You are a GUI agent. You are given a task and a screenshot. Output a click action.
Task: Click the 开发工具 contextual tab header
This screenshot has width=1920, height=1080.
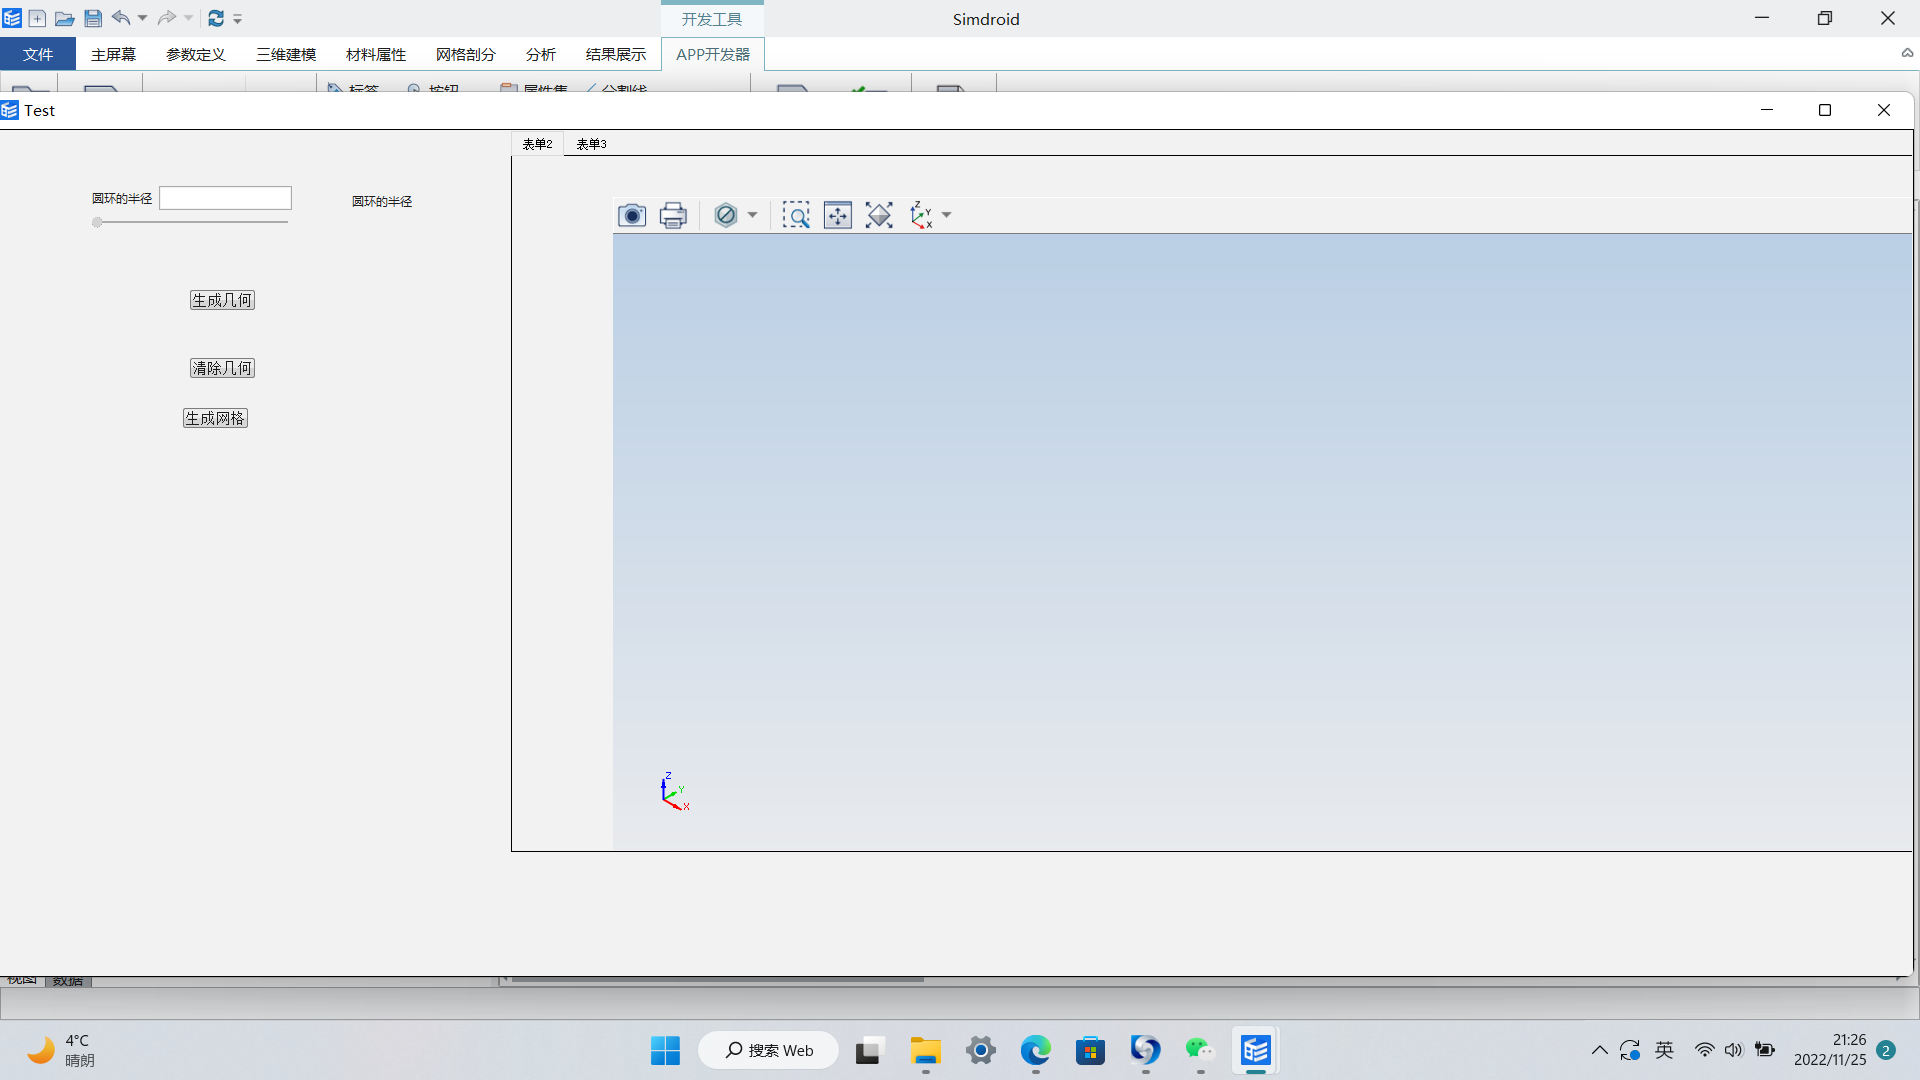(x=712, y=19)
